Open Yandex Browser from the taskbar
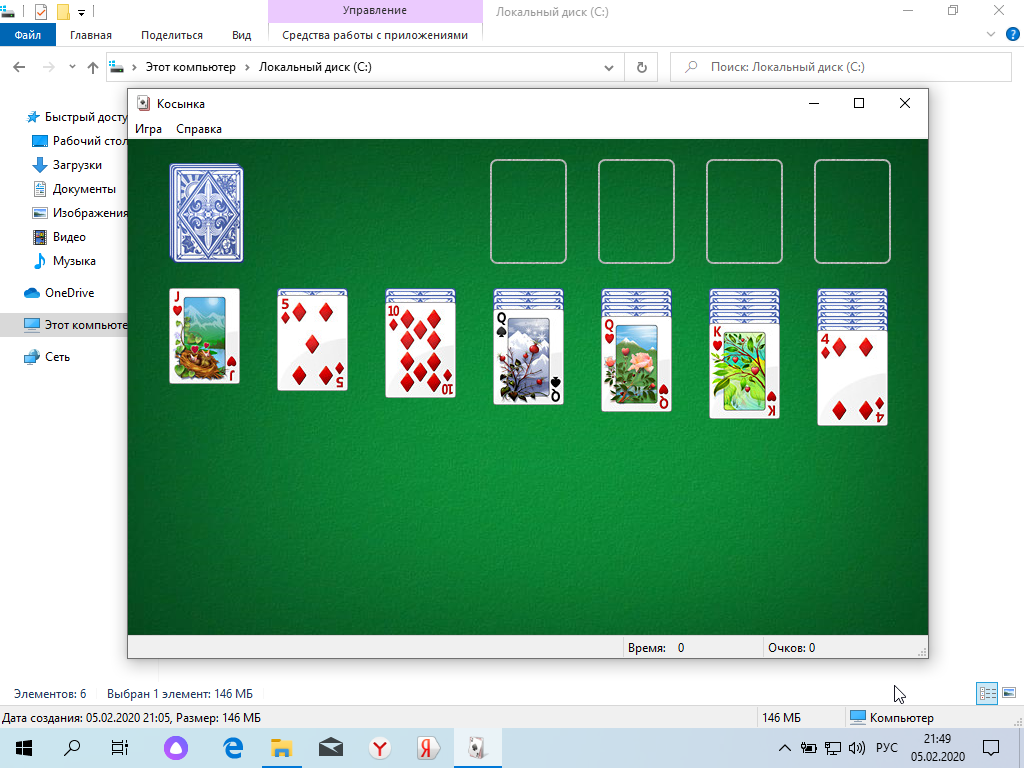This screenshot has height=768, width=1024. (379, 748)
